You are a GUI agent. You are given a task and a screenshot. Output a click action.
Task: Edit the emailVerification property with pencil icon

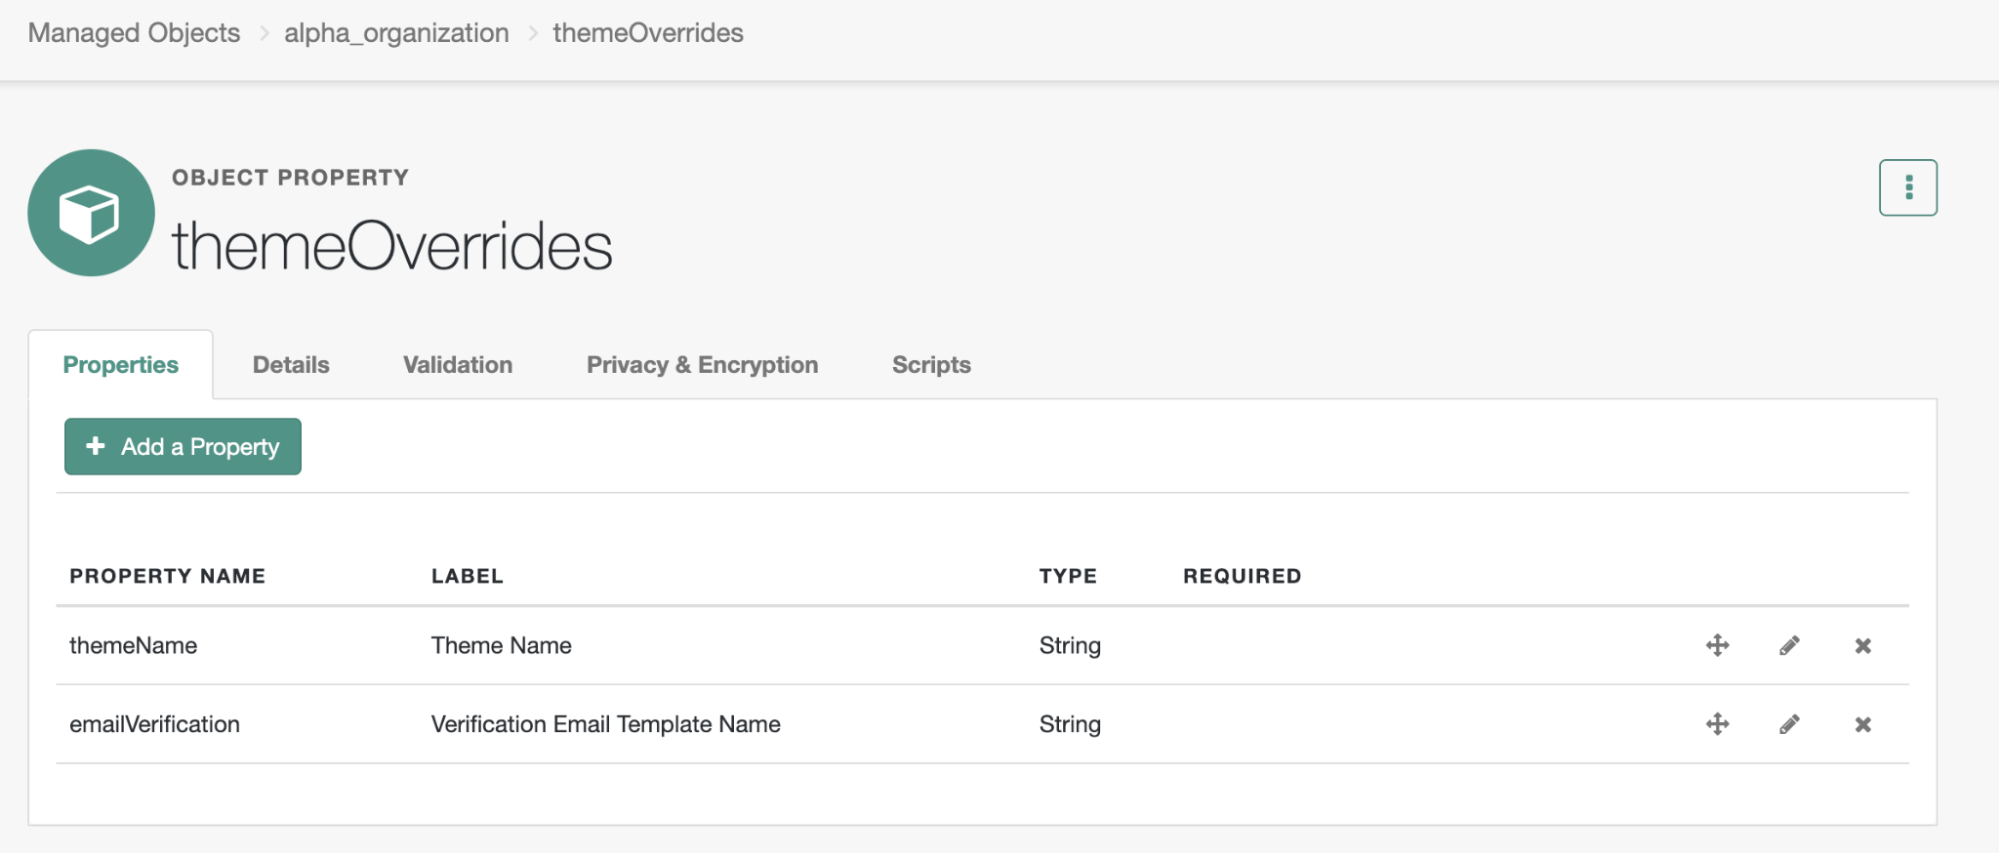(x=1789, y=724)
